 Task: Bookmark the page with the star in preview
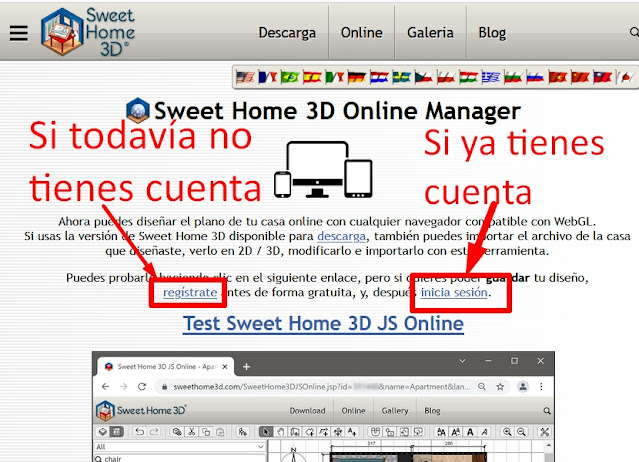tap(500, 387)
